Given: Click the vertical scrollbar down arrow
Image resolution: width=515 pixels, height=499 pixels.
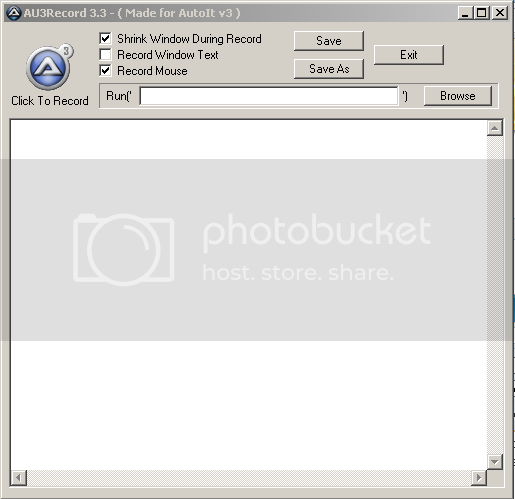Looking at the screenshot, I should pyautogui.click(x=495, y=462).
